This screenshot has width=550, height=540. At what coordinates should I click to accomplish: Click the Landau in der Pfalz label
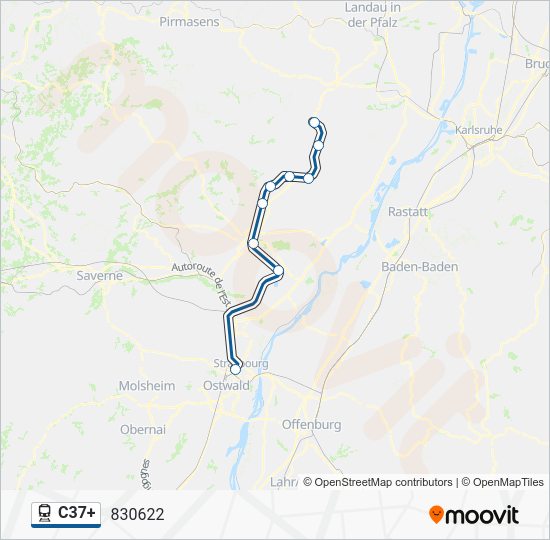[x=373, y=15]
